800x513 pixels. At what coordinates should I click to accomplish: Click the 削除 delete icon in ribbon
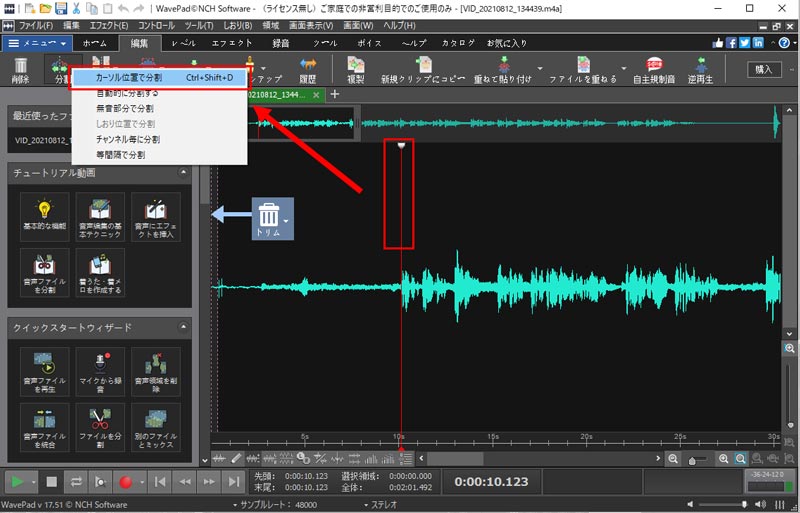click(x=20, y=69)
